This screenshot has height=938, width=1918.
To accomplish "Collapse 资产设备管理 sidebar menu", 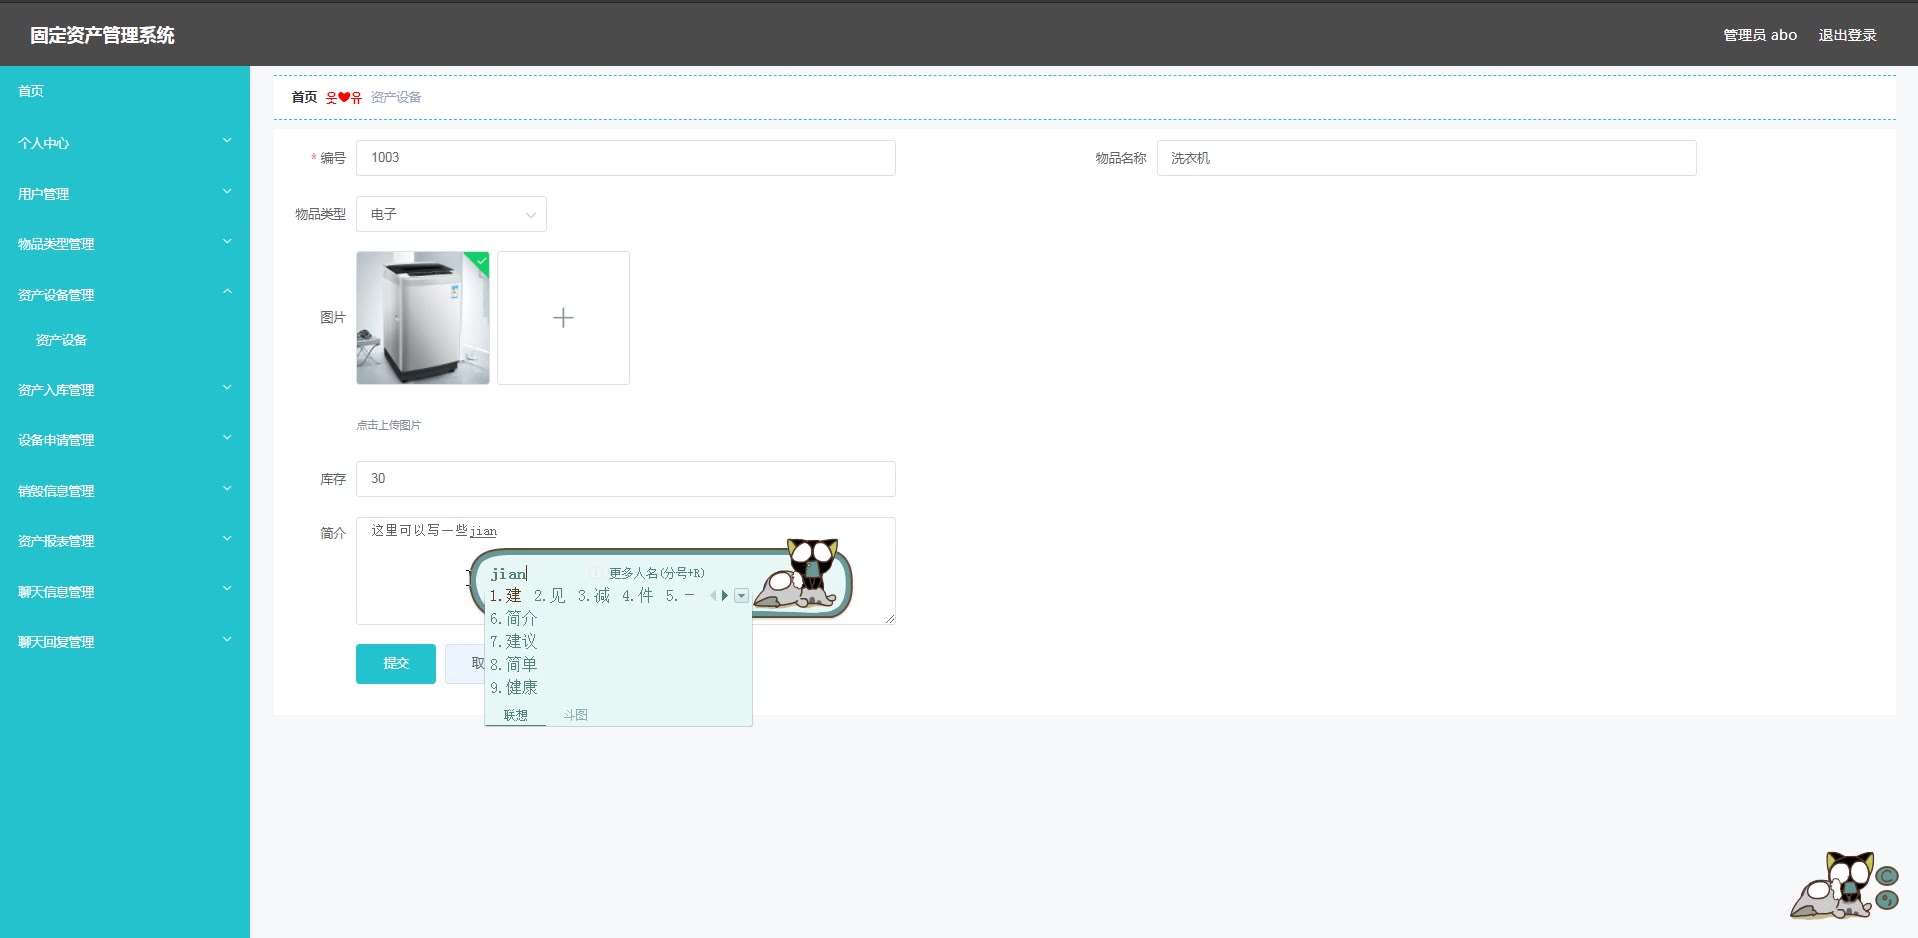I will [x=125, y=295].
